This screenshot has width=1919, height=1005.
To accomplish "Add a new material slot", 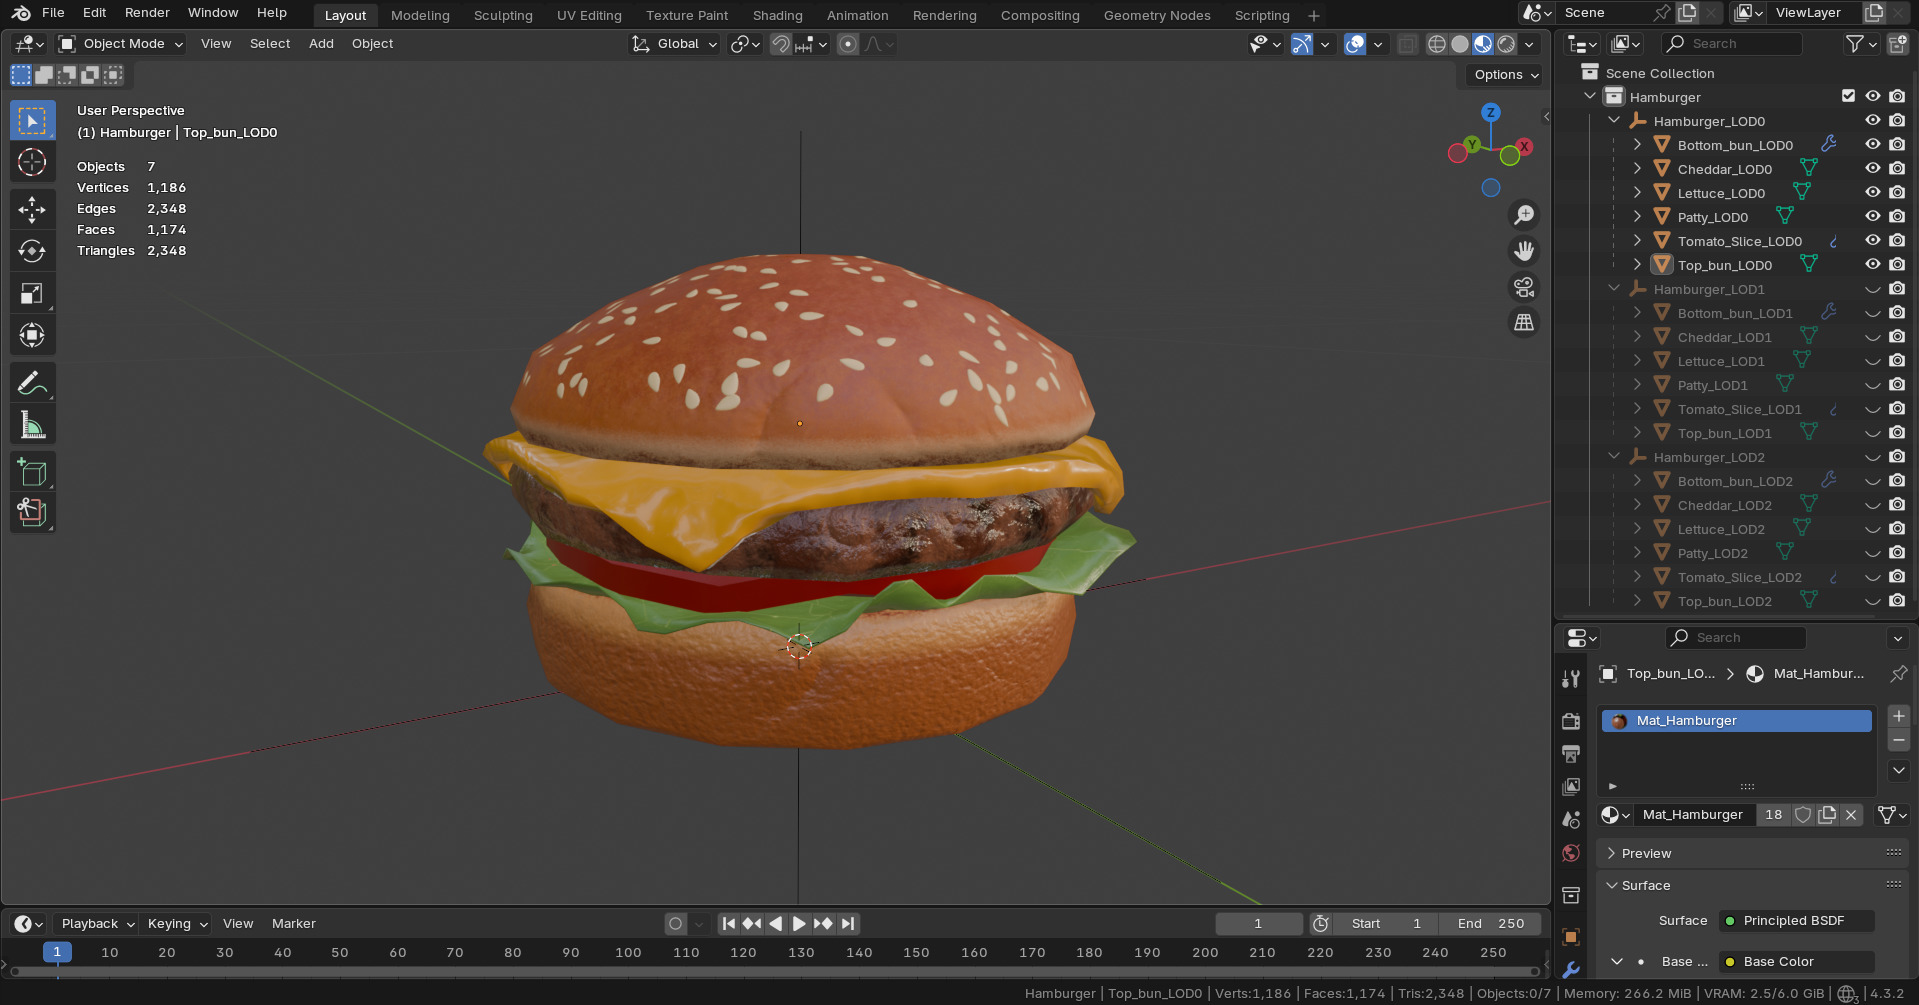I will (x=1899, y=716).
